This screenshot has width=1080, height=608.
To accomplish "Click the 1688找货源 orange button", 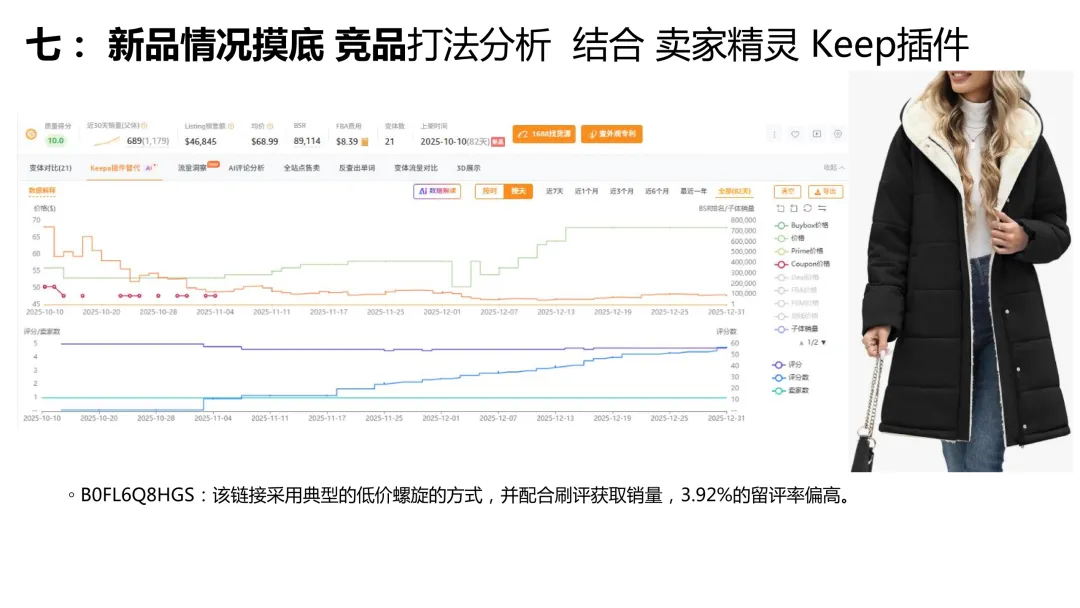I will (544, 134).
